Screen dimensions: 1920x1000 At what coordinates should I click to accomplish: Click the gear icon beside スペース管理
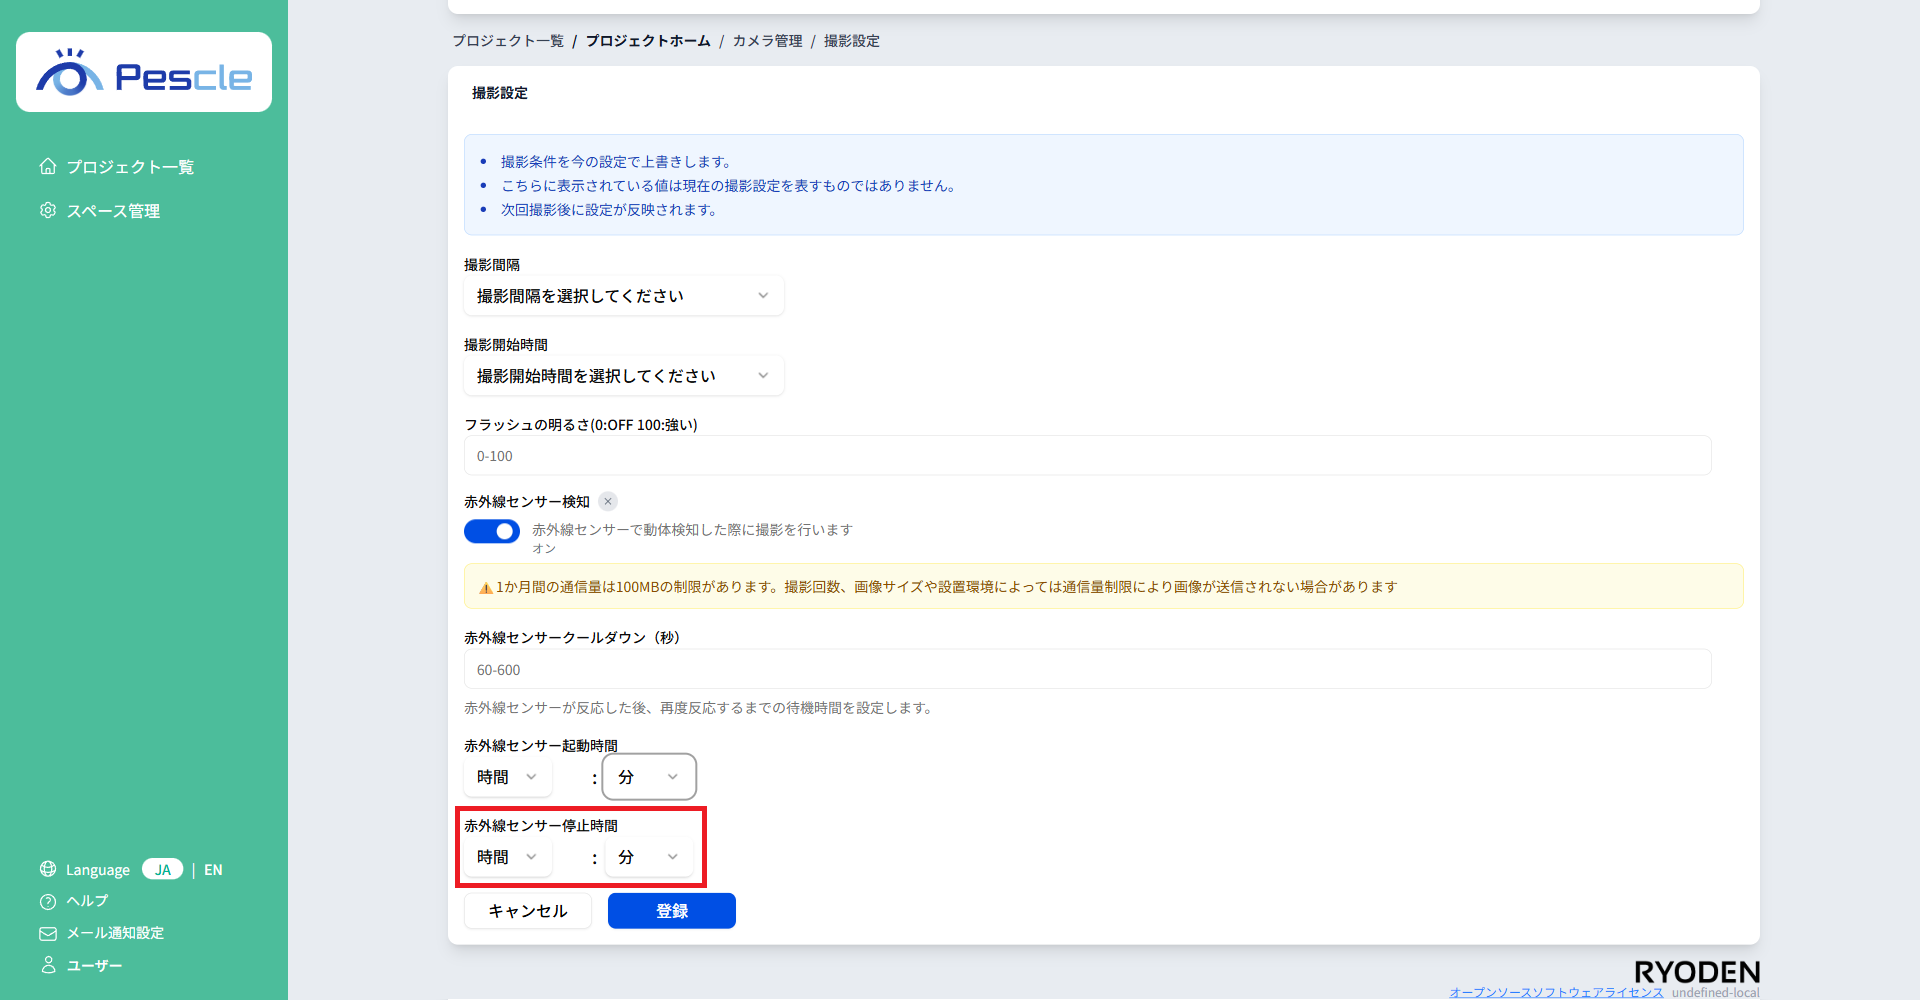pos(47,210)
